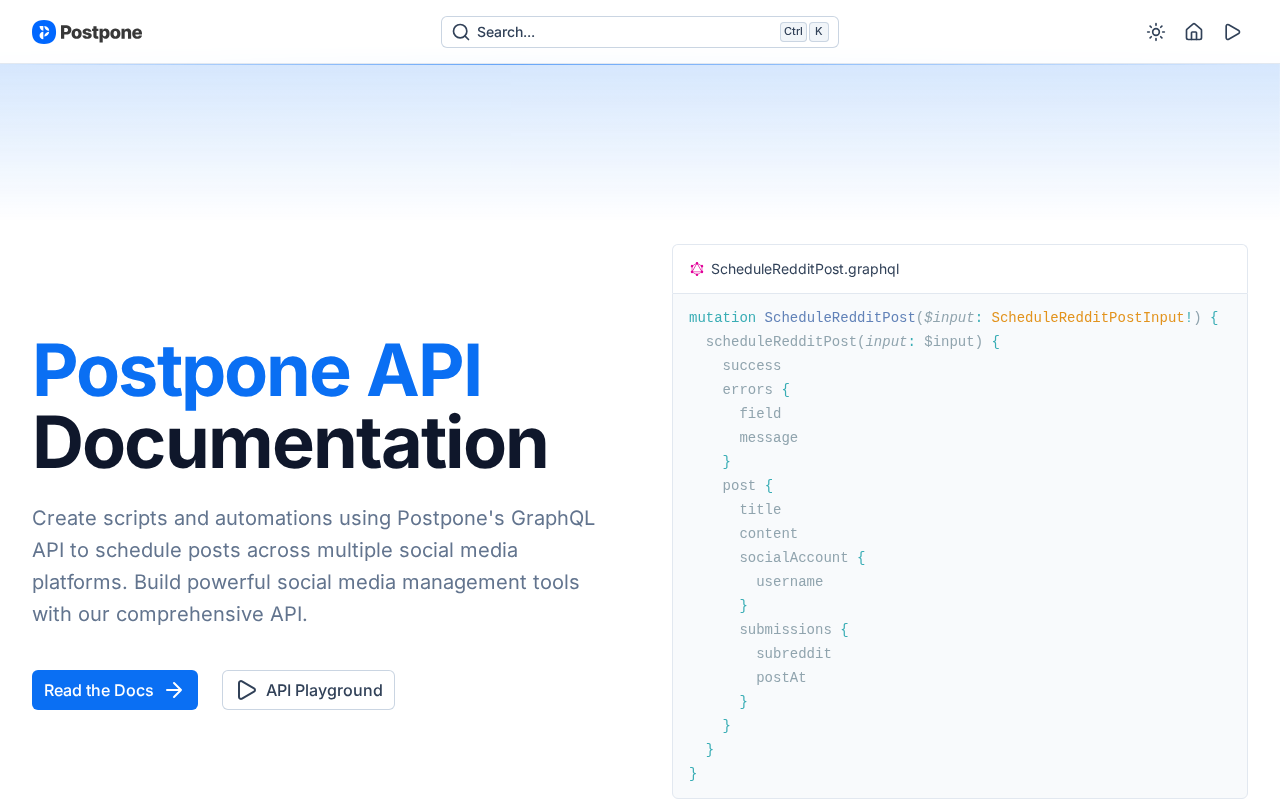Click the Ctrl K shortcut badge
Image resolution: width=1280 pixels, height=800 pixels.
(x=804, y=32)
